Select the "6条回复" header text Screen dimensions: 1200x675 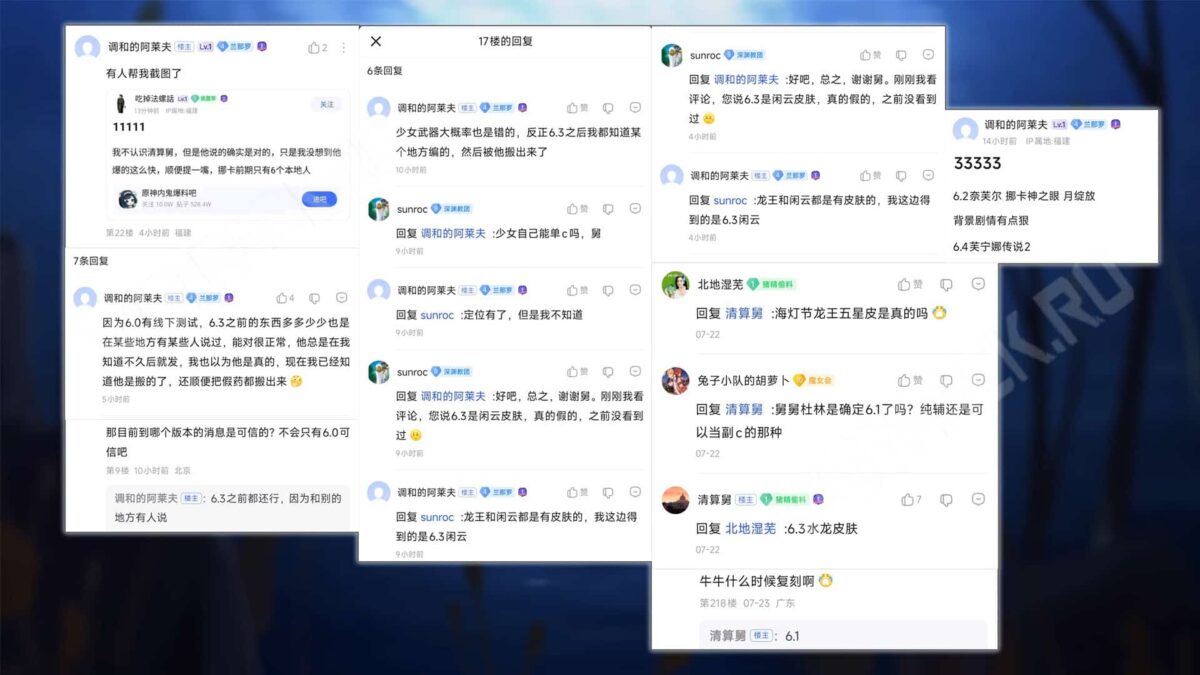click(x=385, y=71)
